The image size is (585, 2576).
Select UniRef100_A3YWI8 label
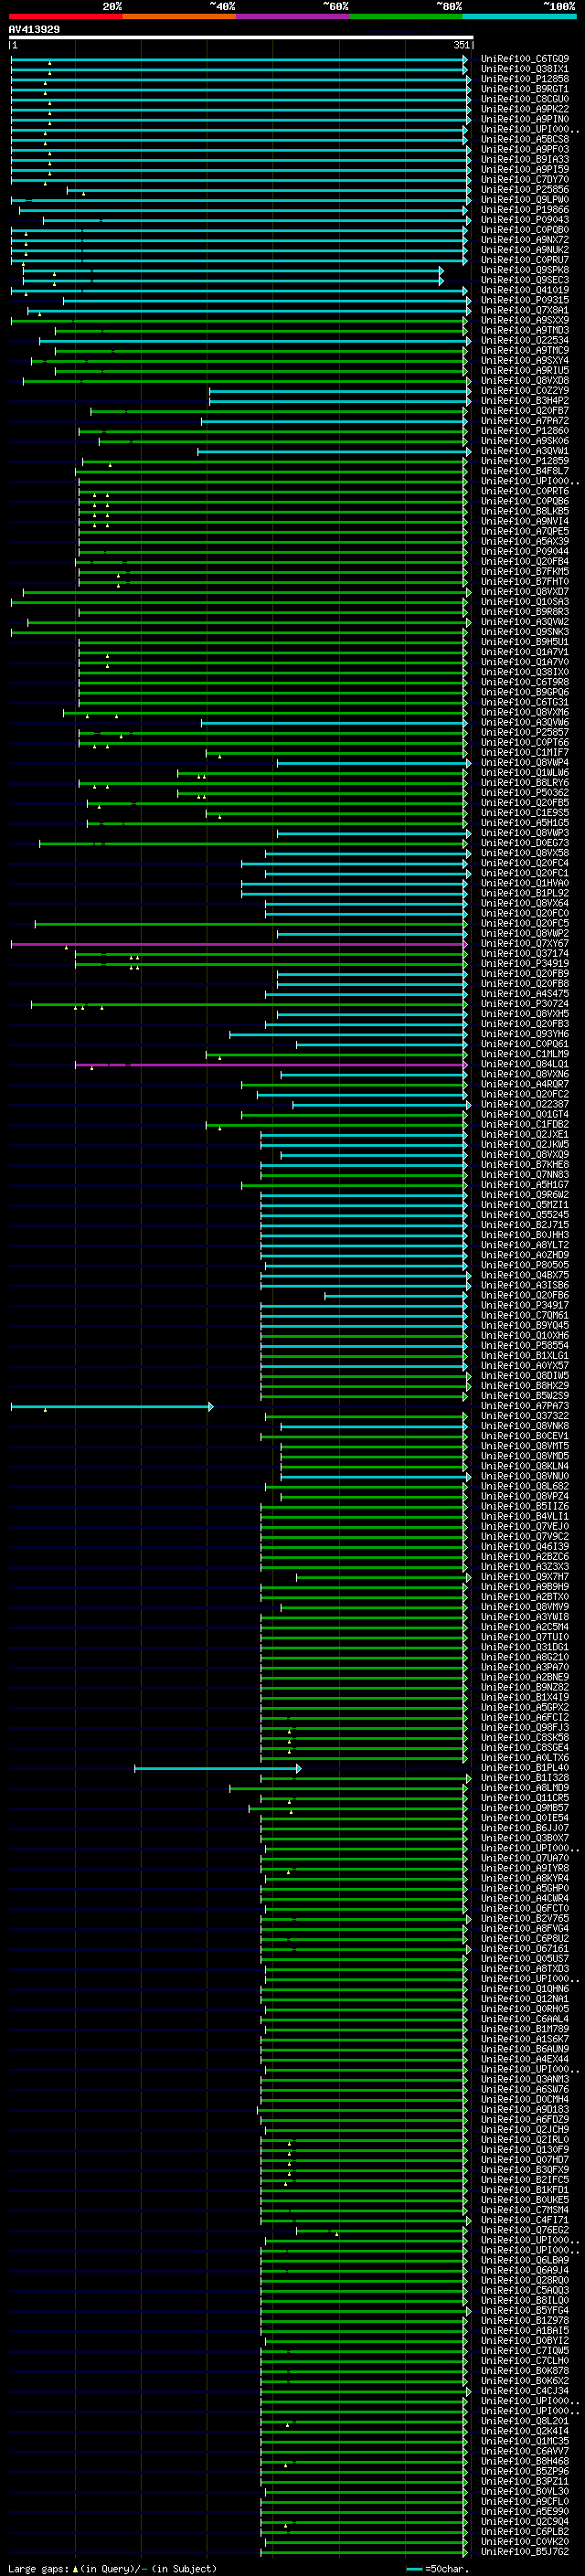click(x=525, y=1617)
